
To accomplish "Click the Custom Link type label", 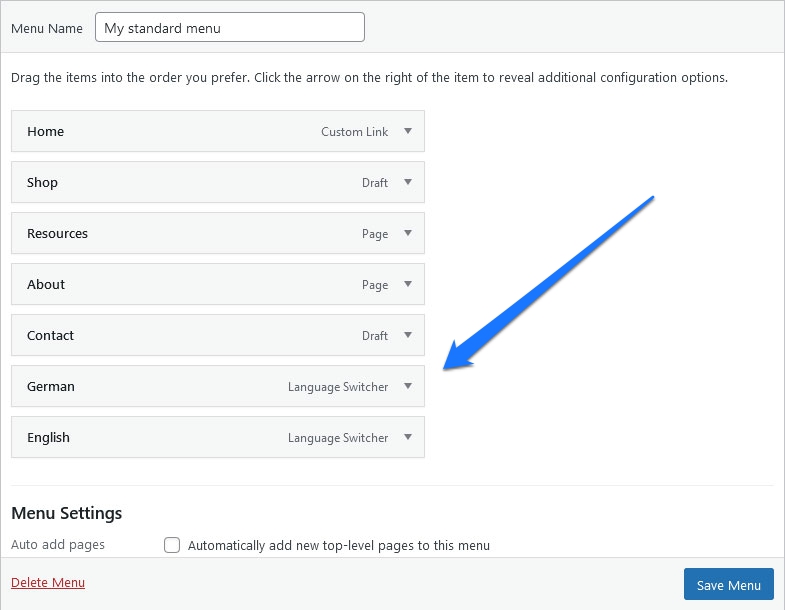I will point(354,132).
